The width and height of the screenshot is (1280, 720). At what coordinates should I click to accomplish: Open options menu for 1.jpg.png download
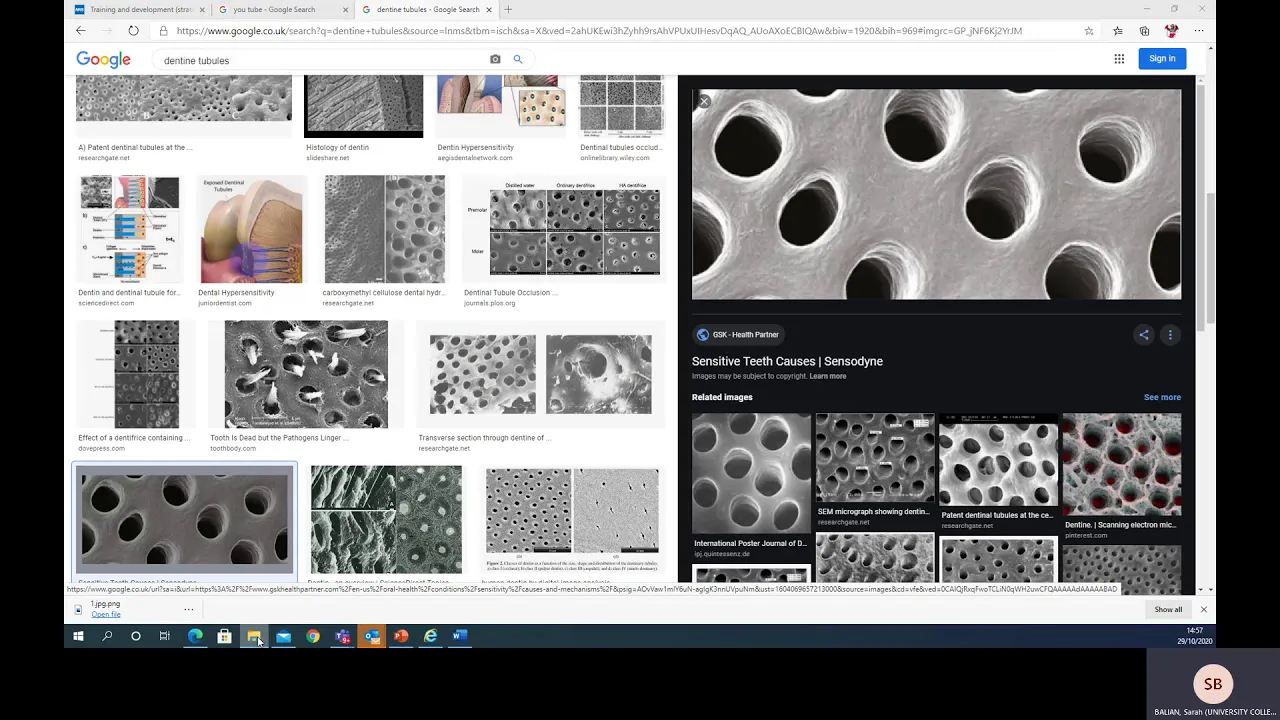(188, 609)
